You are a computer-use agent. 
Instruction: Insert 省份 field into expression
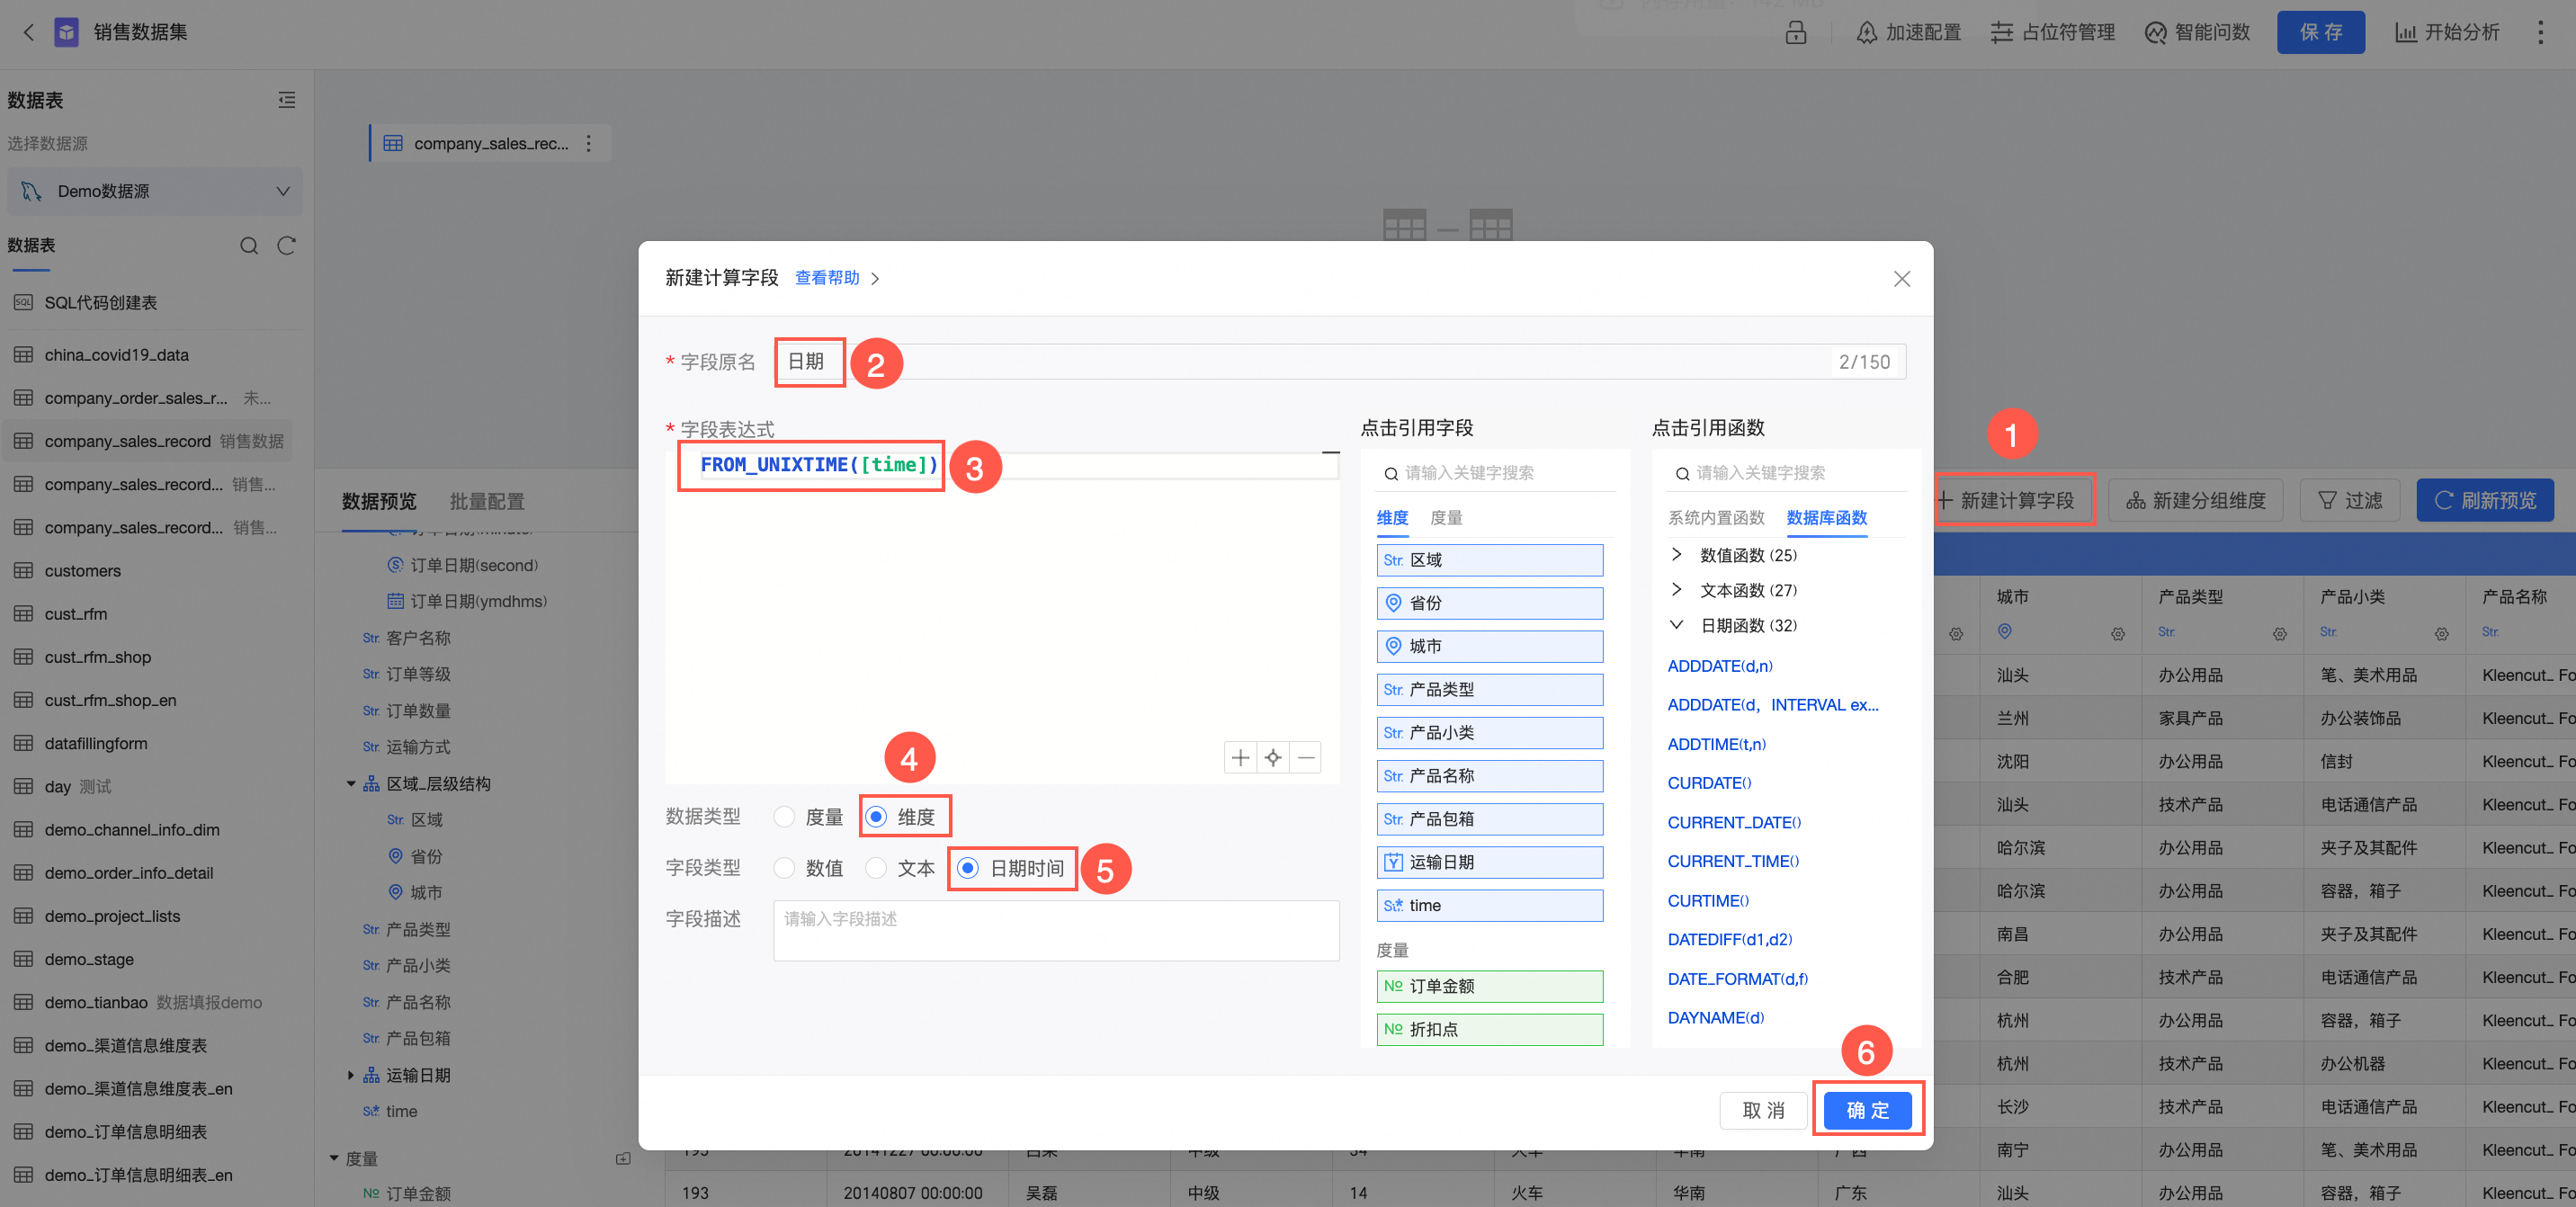[1489, 603]
